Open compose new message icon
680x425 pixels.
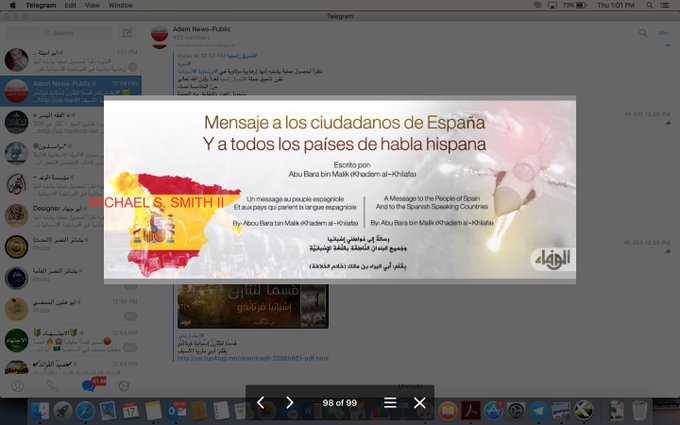(127, 33)
